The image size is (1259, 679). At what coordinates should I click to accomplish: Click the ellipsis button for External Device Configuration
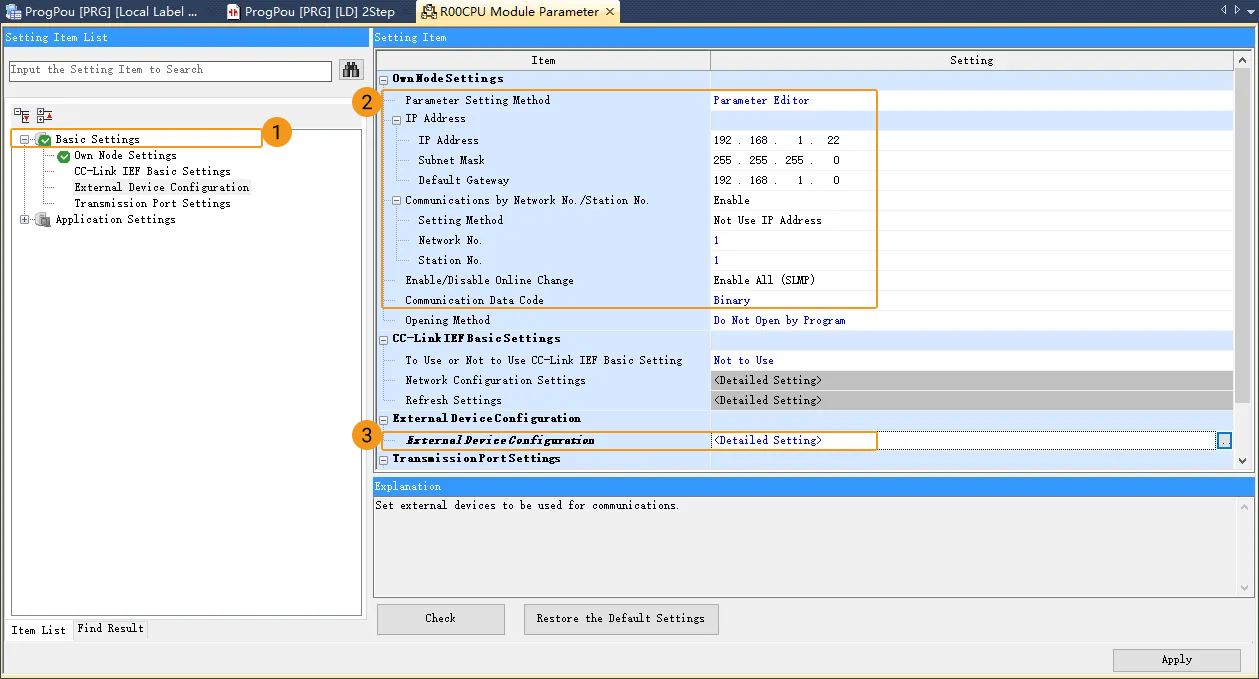[x=1224, y=440]
